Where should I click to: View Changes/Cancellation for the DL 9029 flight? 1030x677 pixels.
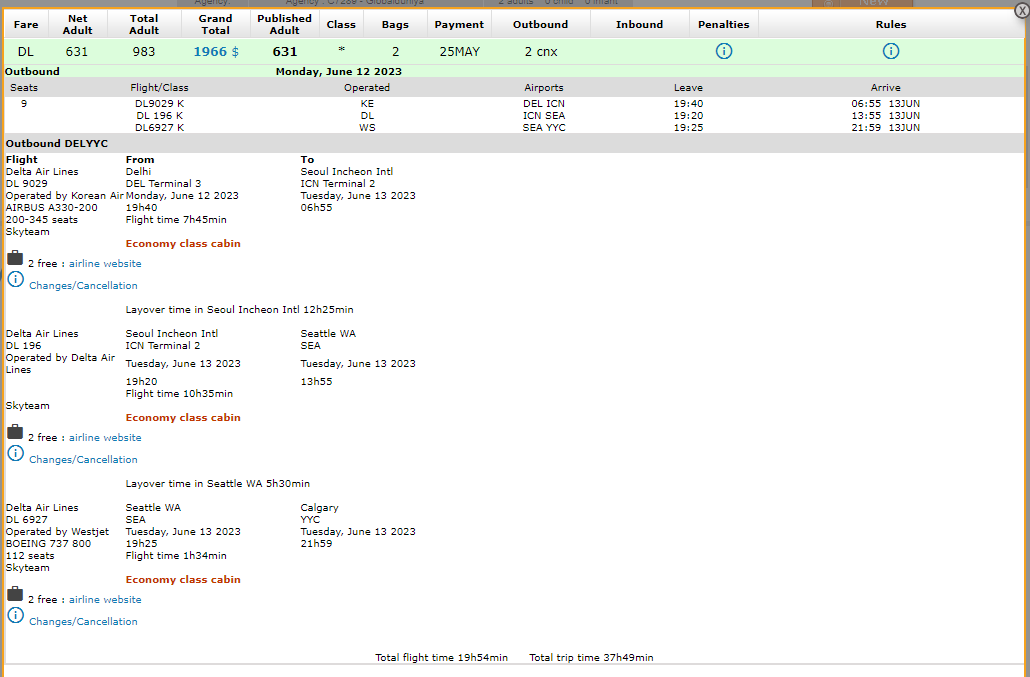(83, 286)
